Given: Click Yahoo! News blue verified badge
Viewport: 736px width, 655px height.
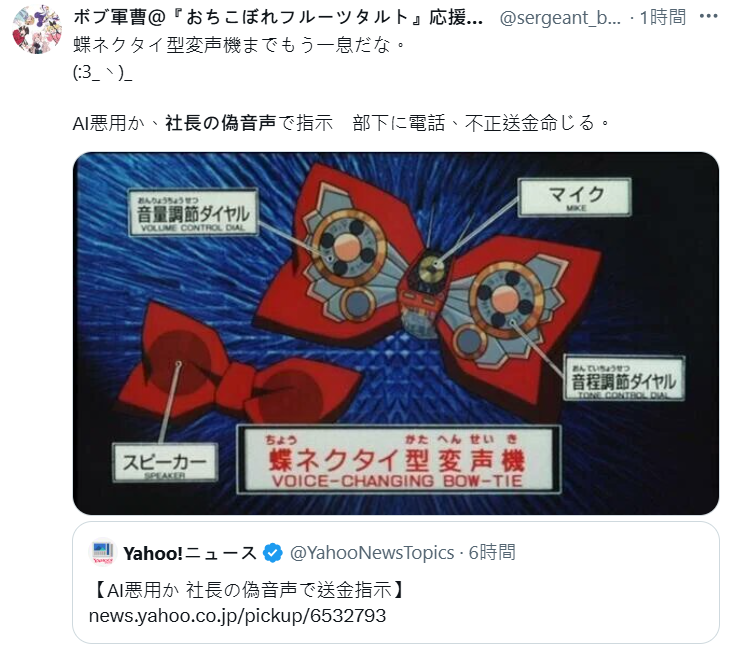Looking at the screenshot, I should (272, 553).
